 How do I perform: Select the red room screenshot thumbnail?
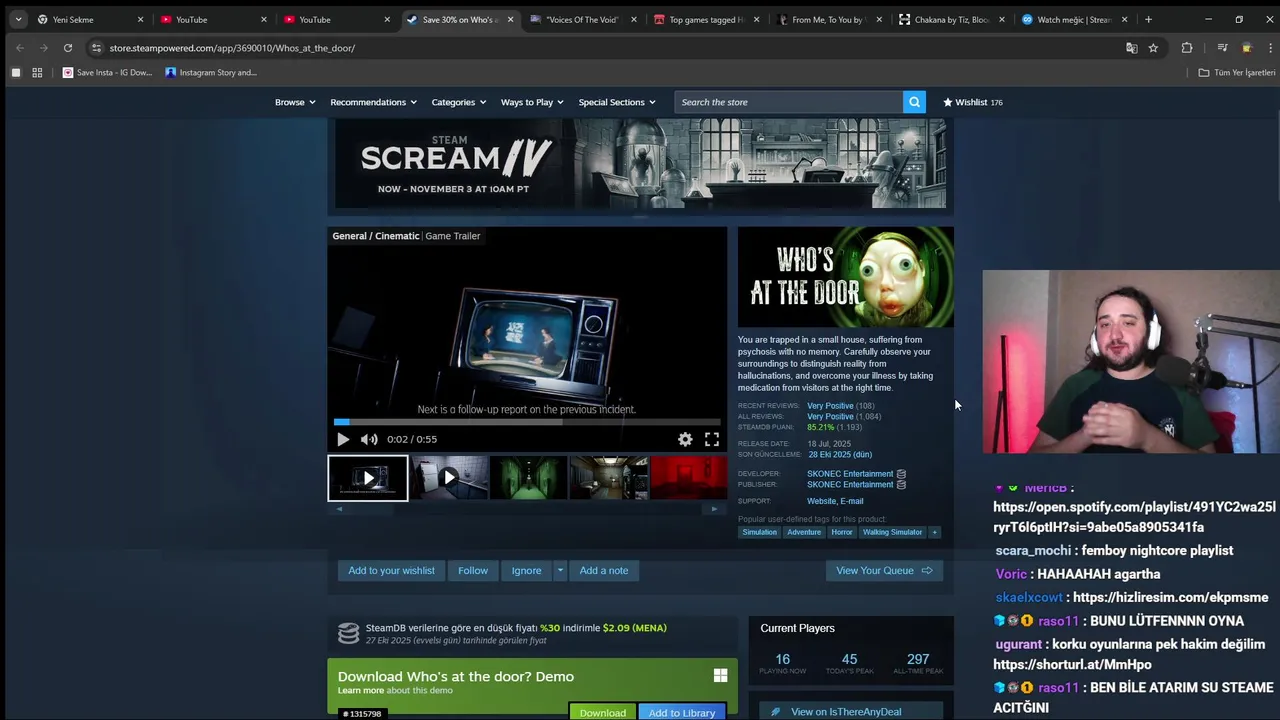coord(689,478)
